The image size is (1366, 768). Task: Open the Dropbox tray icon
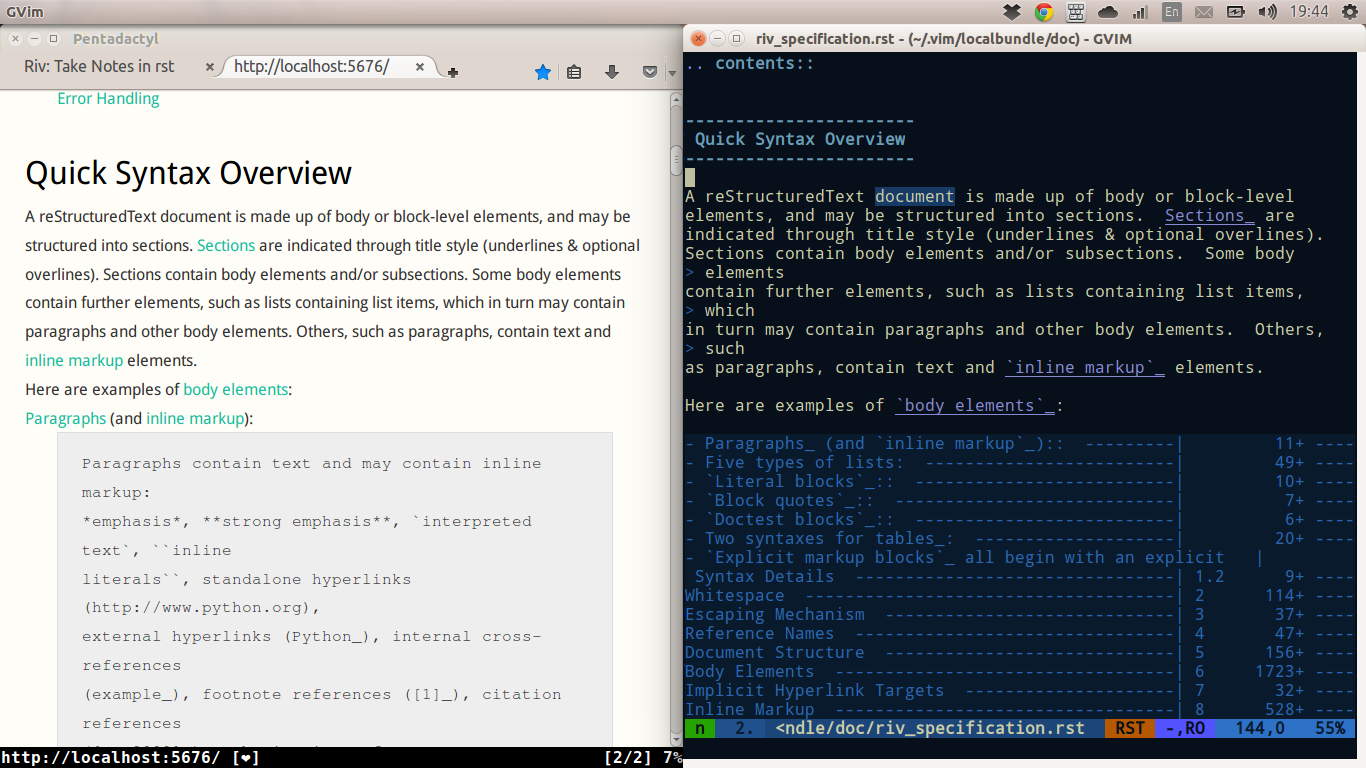coord(1012,12)
